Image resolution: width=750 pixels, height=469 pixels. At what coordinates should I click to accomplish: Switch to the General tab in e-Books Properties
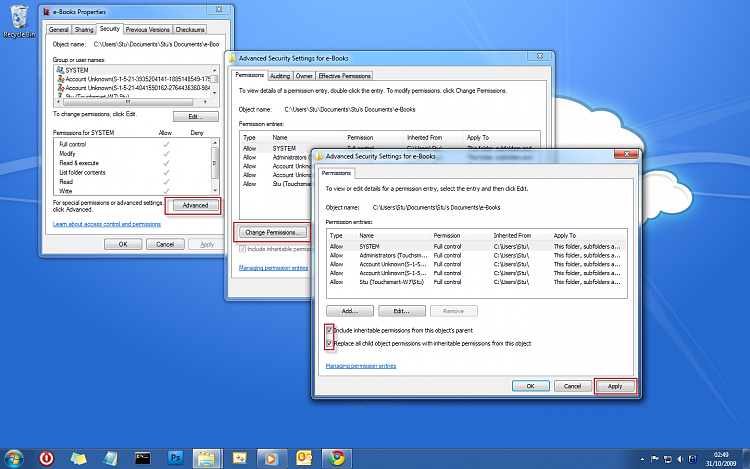click(58, 30)
